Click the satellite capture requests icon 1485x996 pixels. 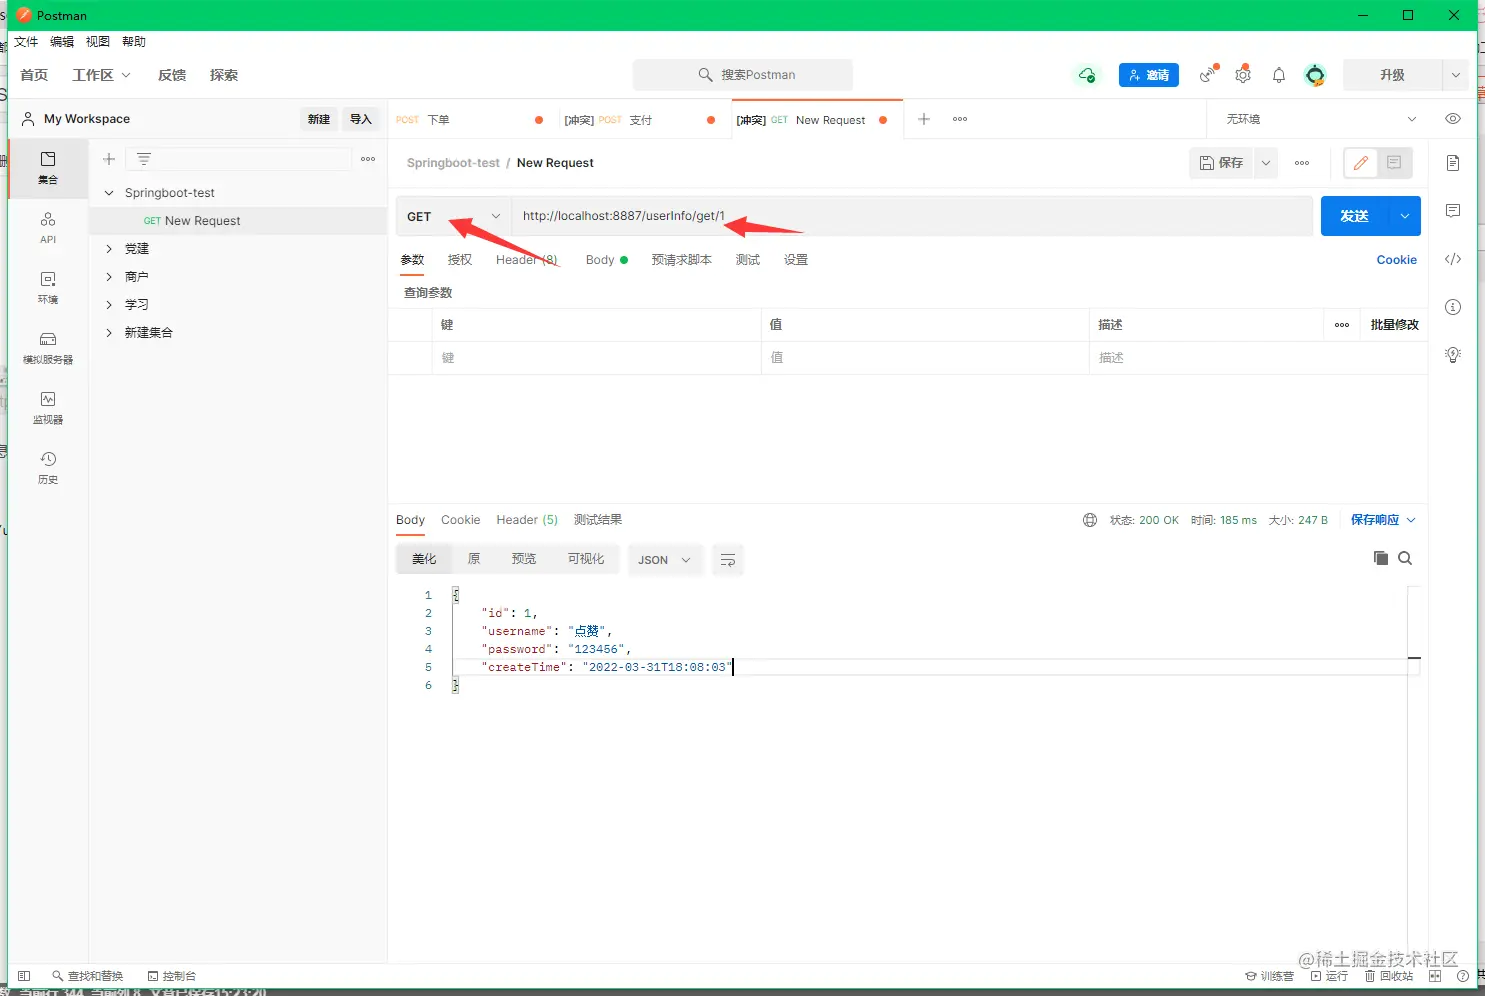click(x=1210, y=74)
